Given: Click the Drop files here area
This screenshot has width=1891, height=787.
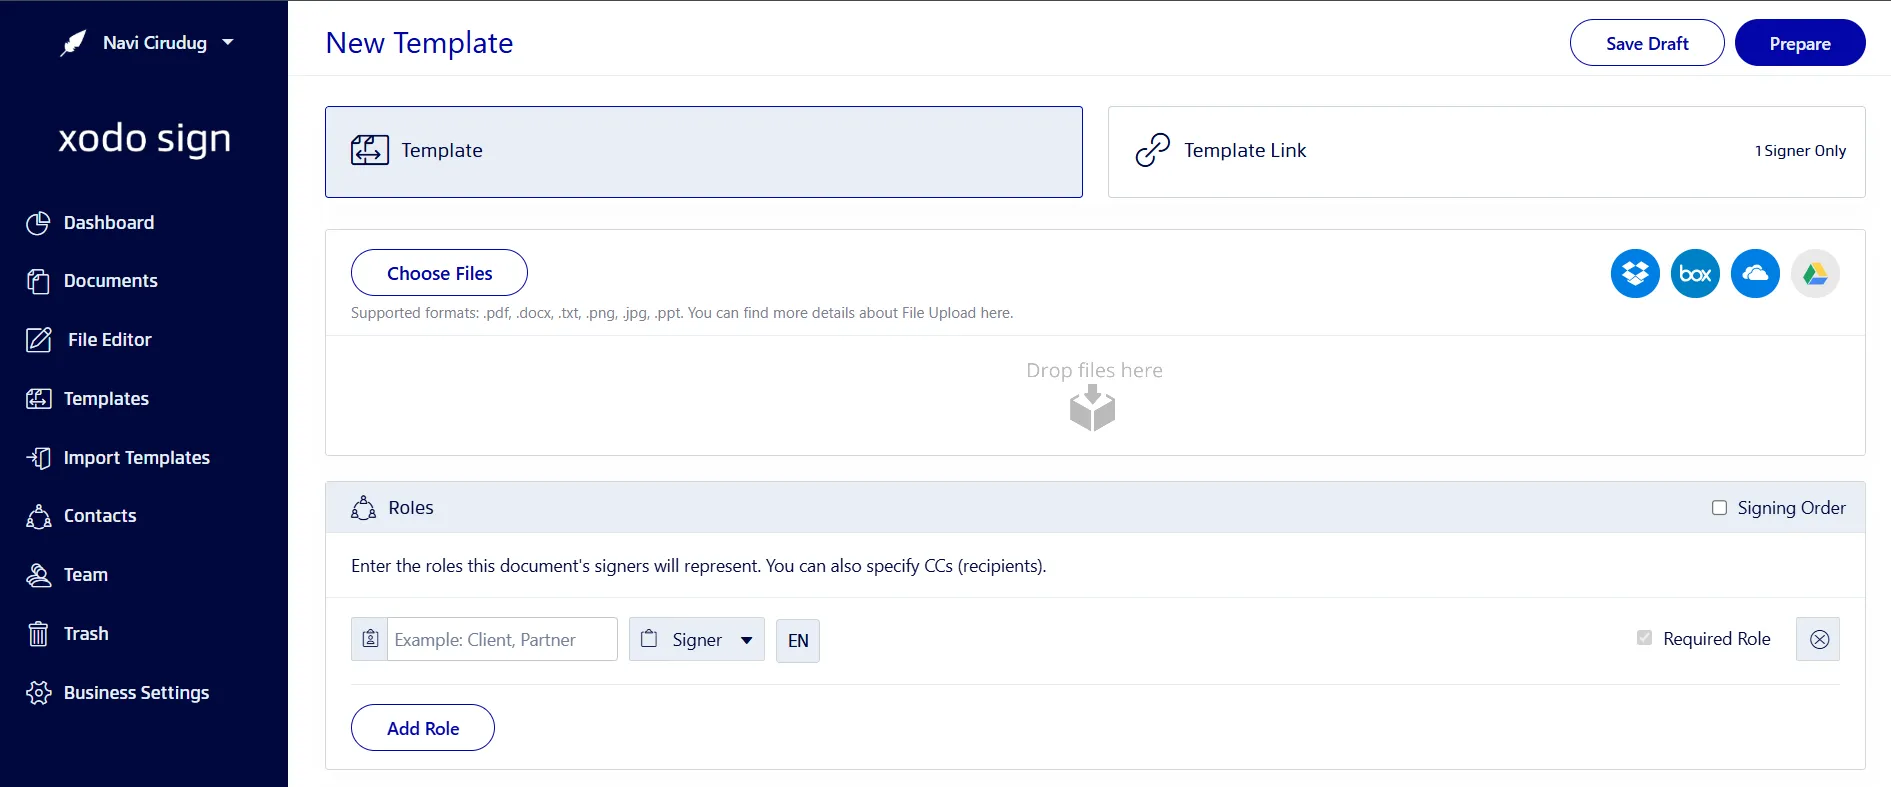Looking at the screenshot, I should 1095,396.
